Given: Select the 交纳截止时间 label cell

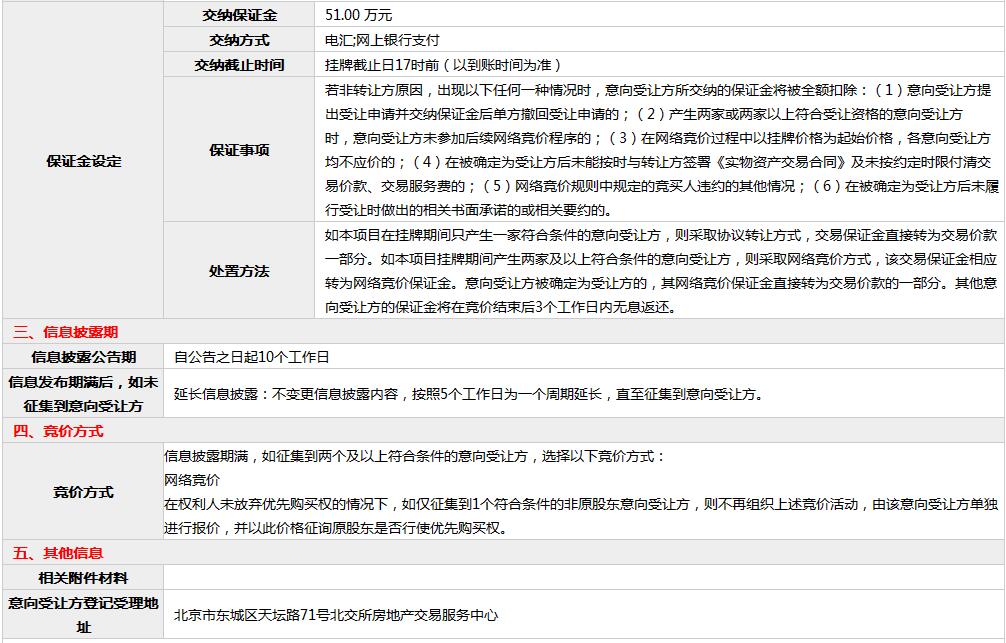Looking at the screenshot, I should pos(239,65).
